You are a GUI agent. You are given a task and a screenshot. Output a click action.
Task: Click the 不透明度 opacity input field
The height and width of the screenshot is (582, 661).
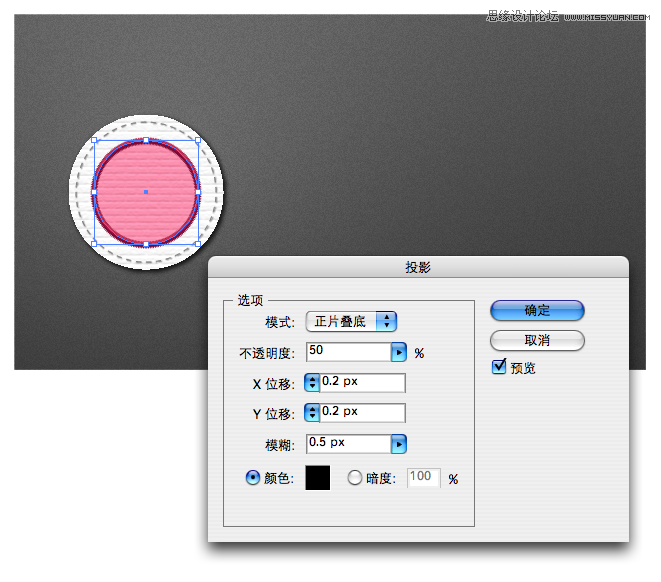[x=349, y=352]
